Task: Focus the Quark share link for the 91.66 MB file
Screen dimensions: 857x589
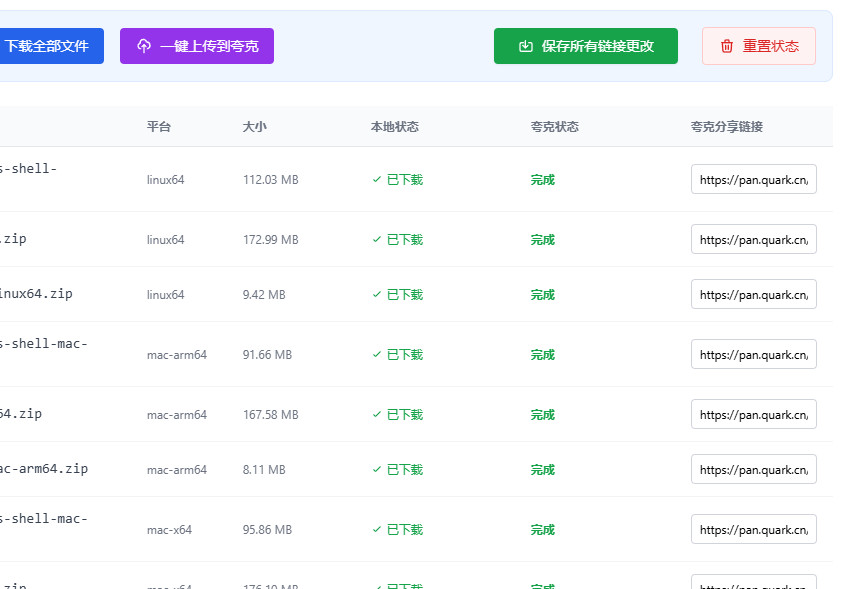Action: coord(754,355)
